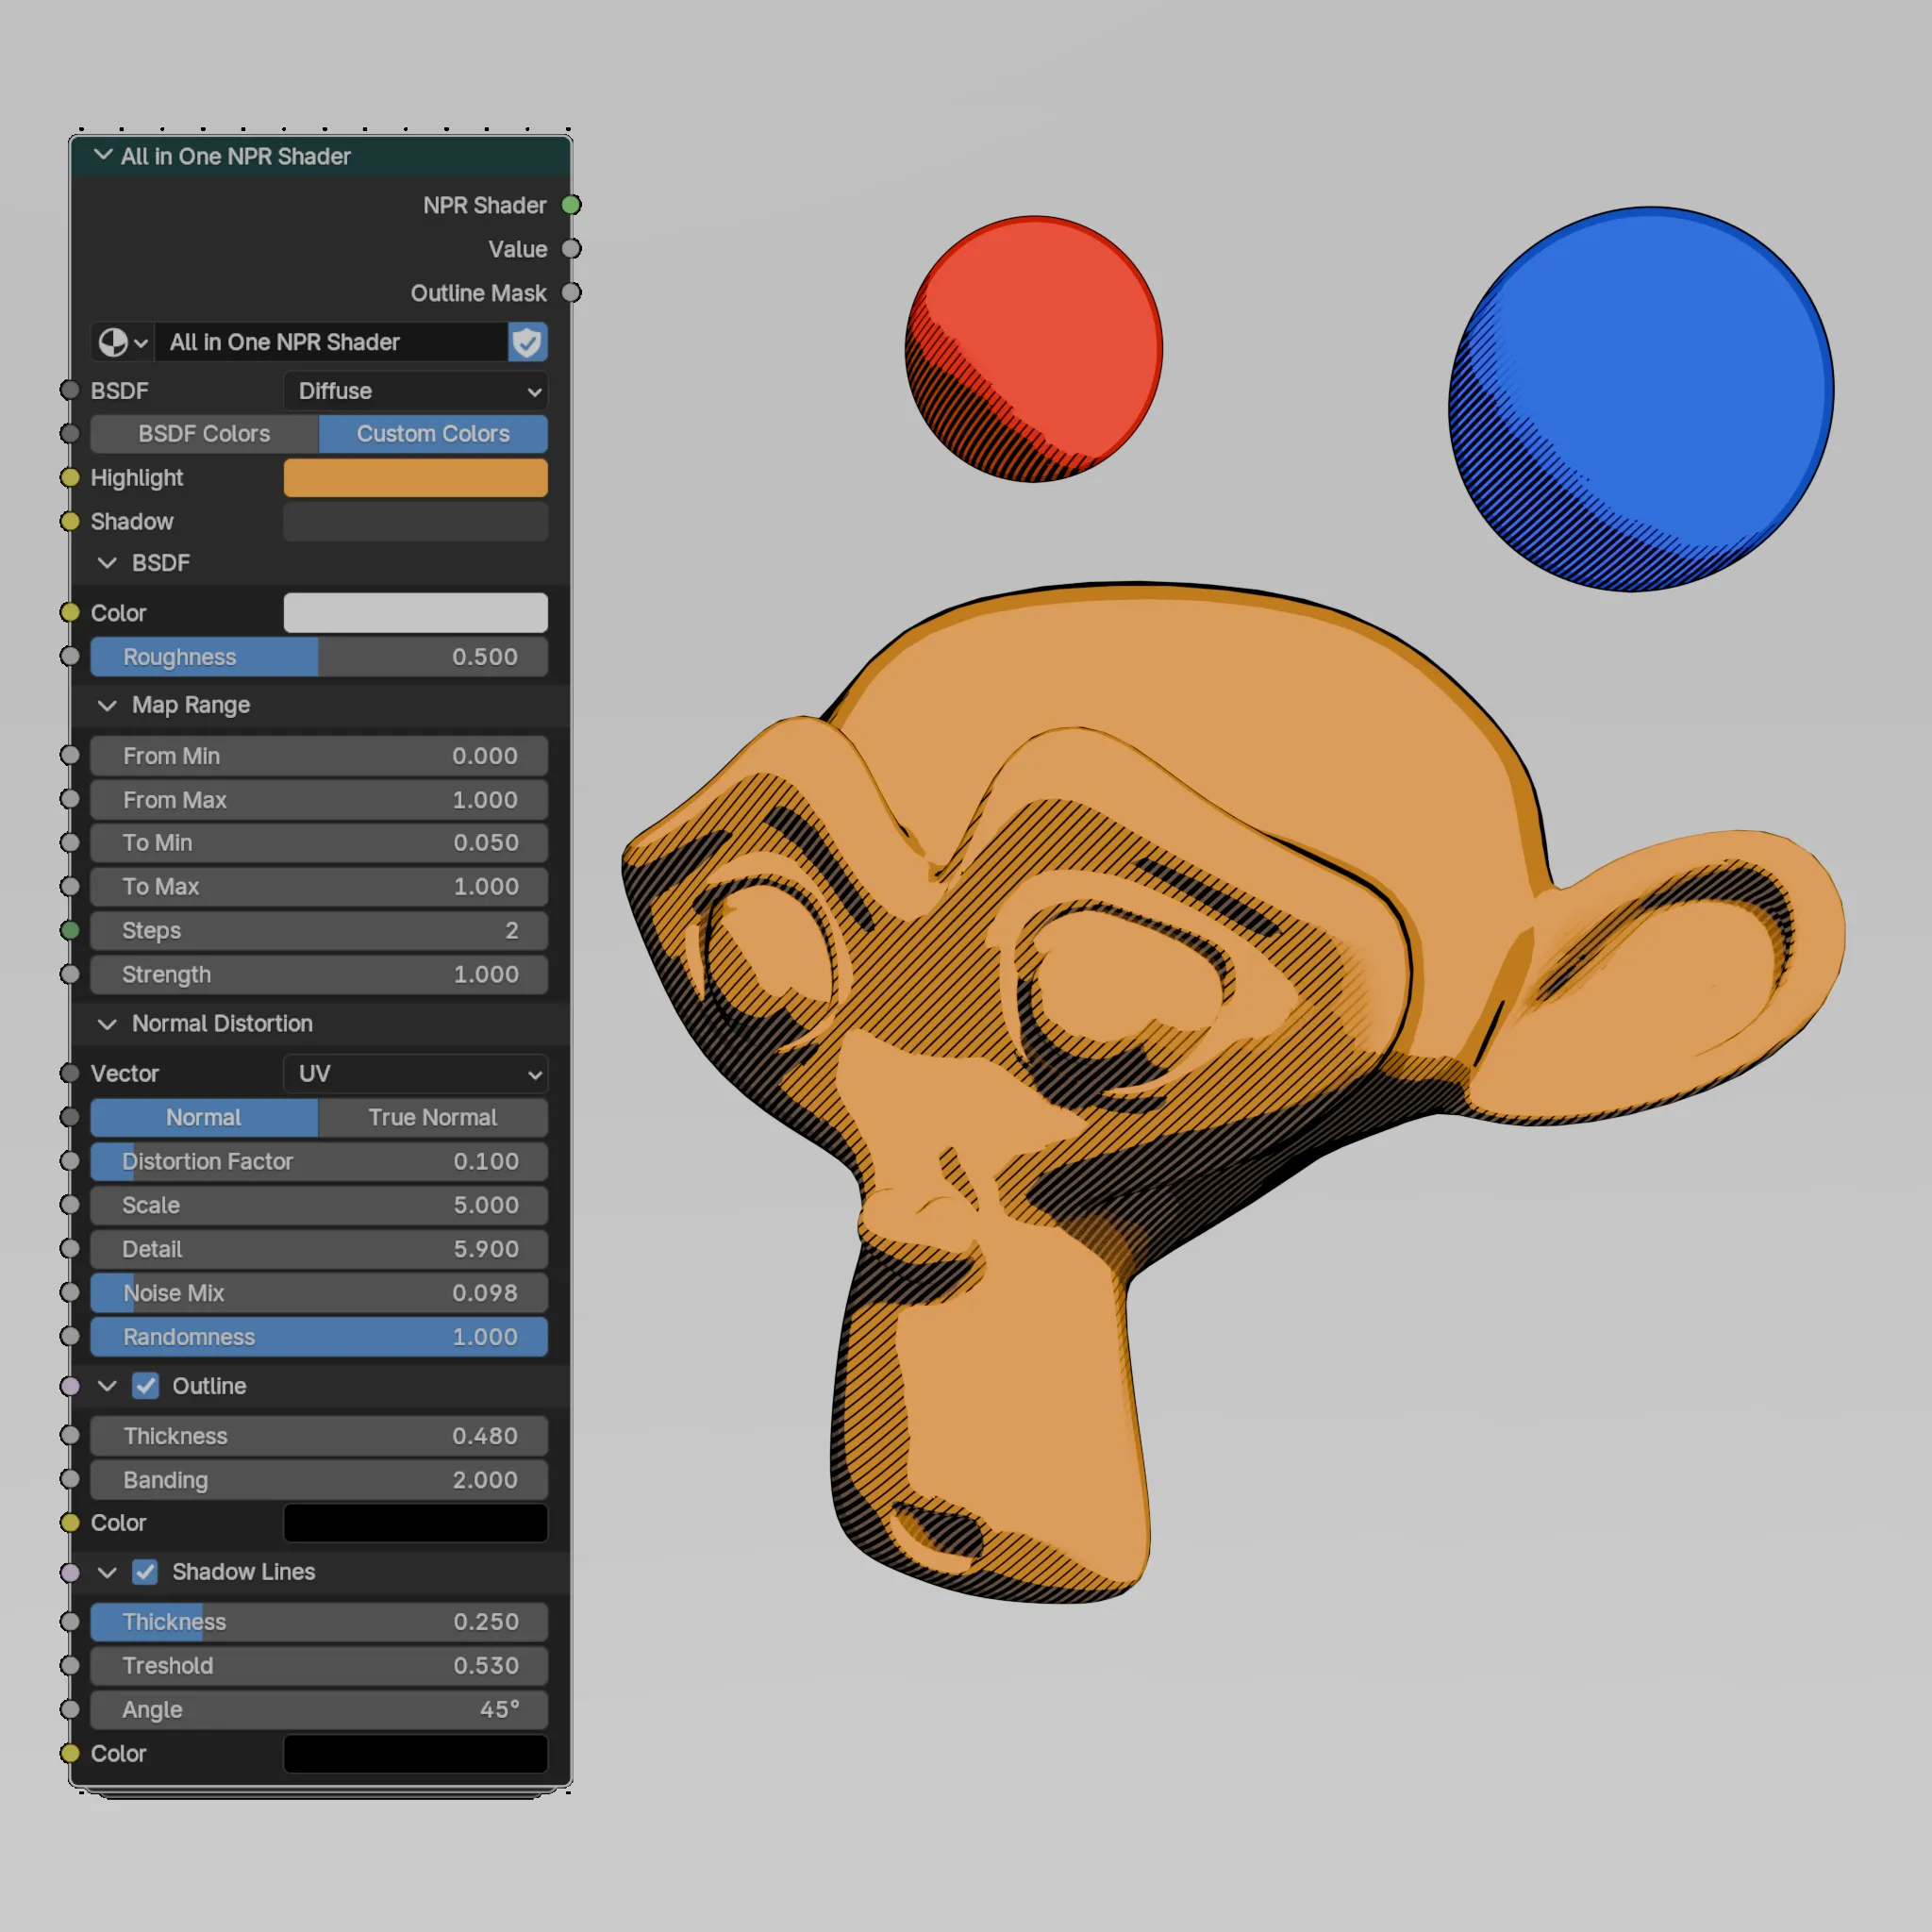
Task: Click the To Max input socket
Action: 70,886
